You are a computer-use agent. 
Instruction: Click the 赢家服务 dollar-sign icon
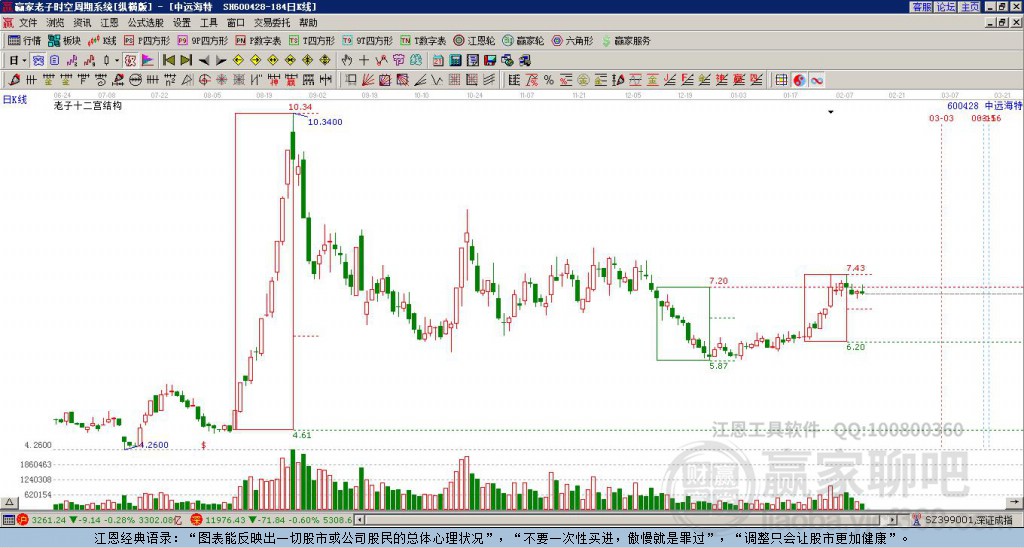[x=606, y=41]
